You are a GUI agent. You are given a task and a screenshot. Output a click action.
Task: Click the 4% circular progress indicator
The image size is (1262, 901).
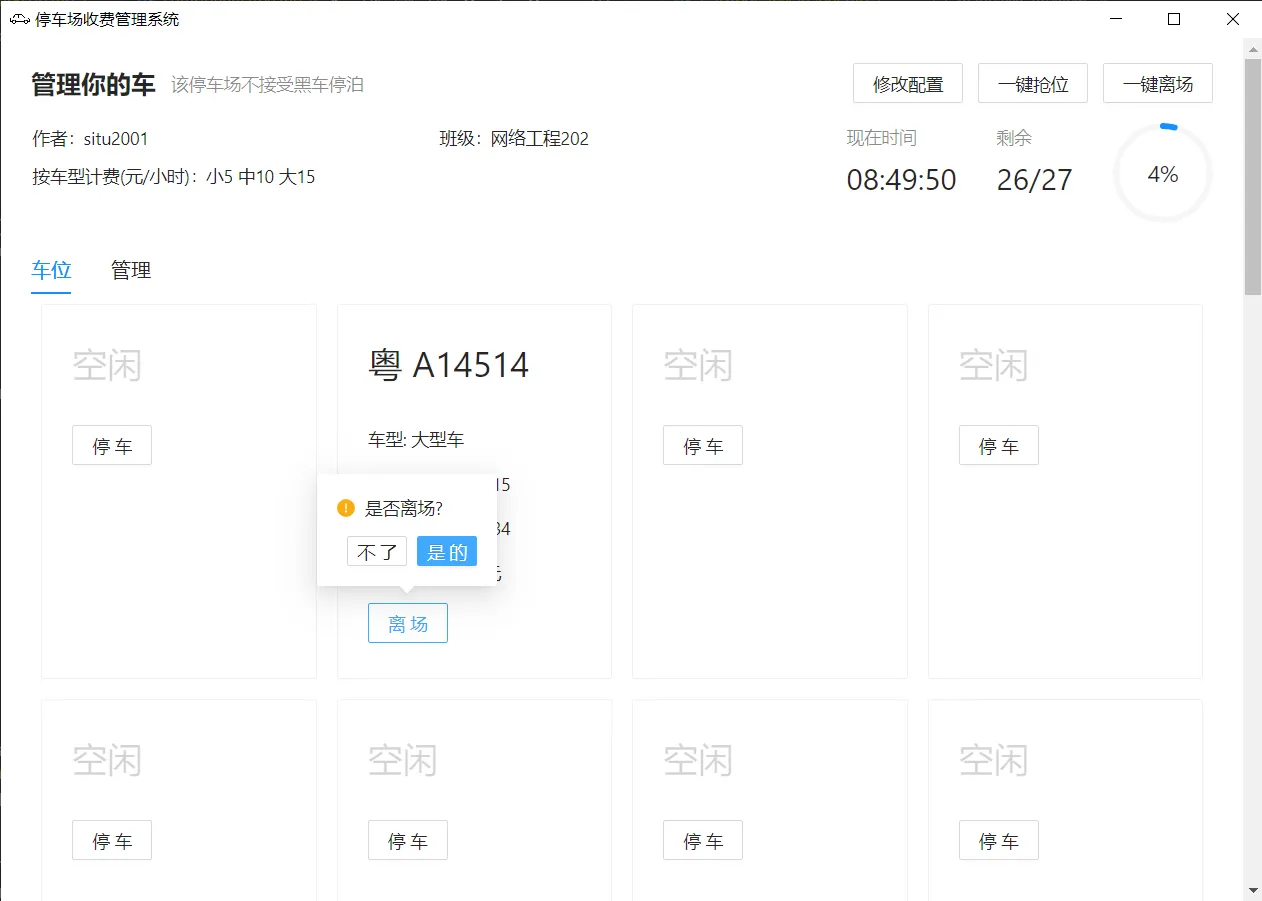1162,175
